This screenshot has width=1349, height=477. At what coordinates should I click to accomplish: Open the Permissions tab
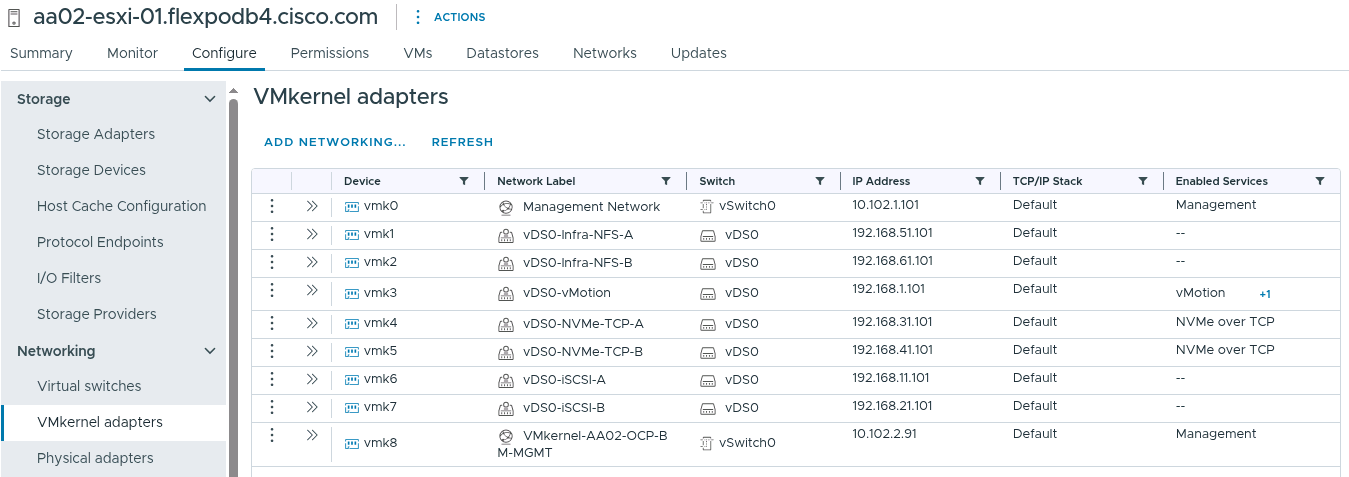click(x=330, y=53)
